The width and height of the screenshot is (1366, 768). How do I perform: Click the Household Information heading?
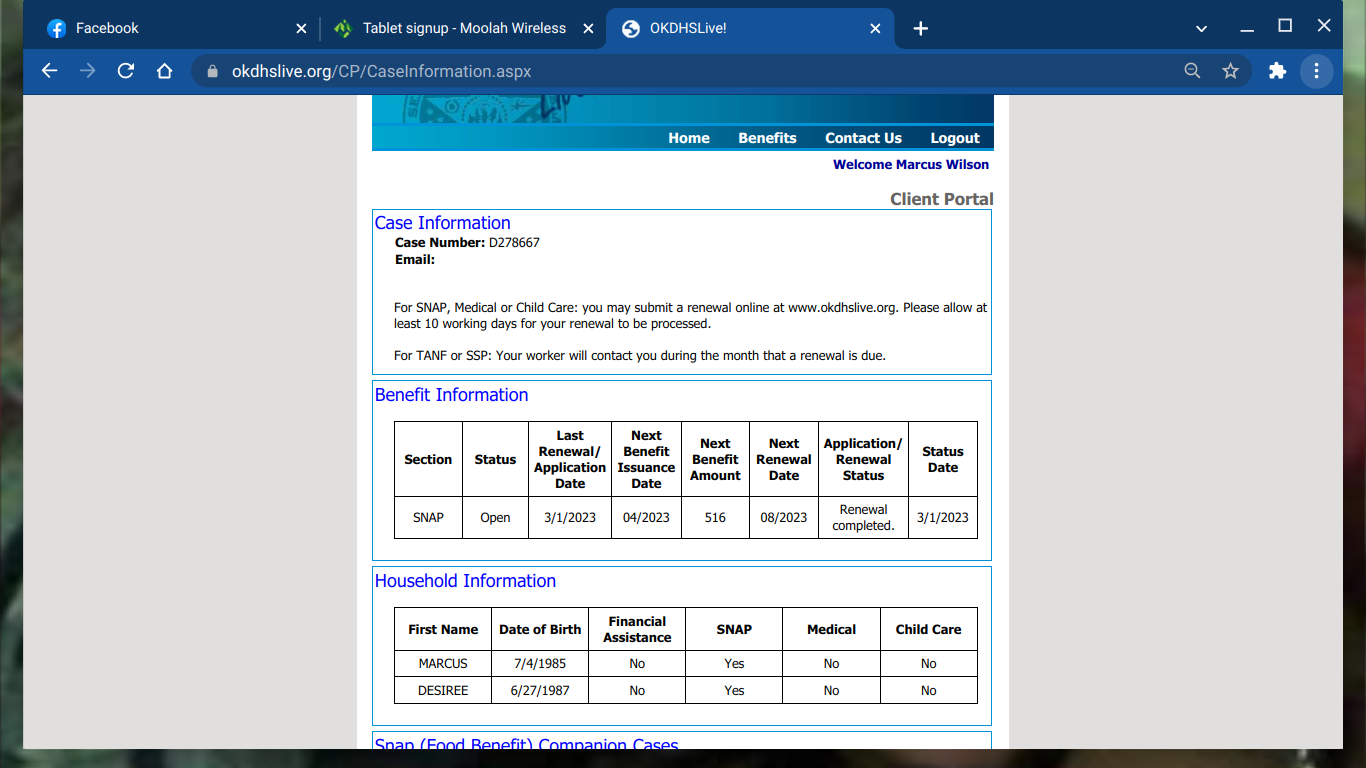(465, 581)
